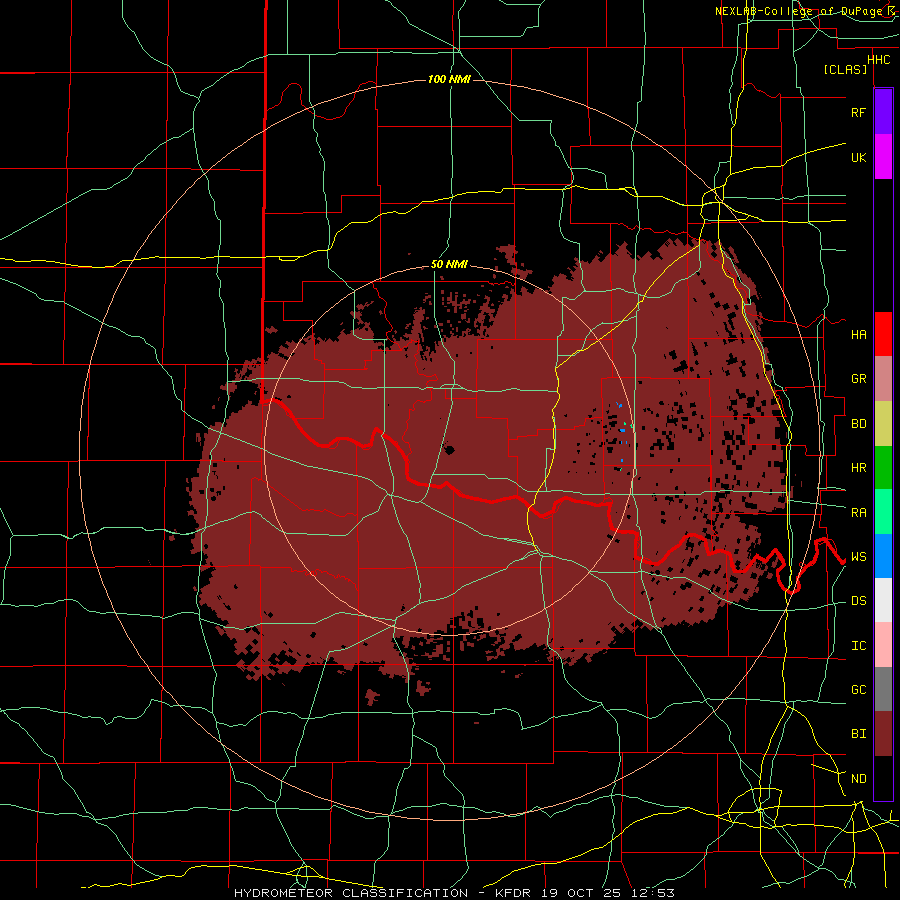The width and height of the screenshot is (900, 900).
Task: Click the magenta UK color swatch
Action: 883,157
